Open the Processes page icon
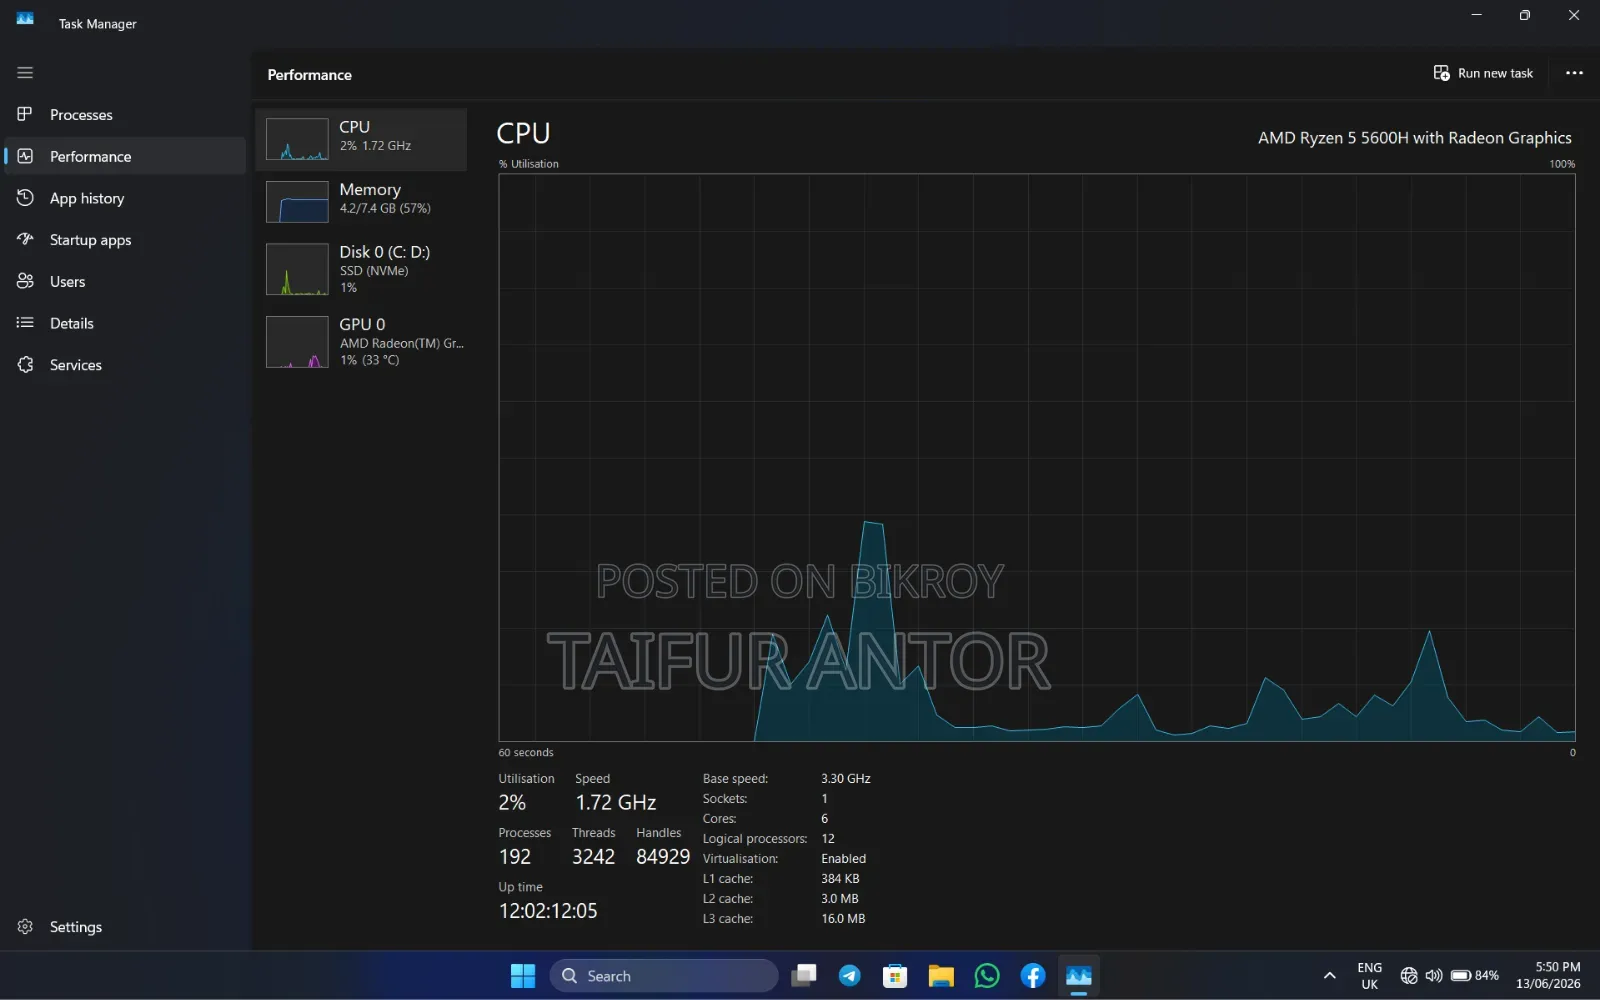Image resolution: width=1600 pixels, height=1000 pixels. 25,114
